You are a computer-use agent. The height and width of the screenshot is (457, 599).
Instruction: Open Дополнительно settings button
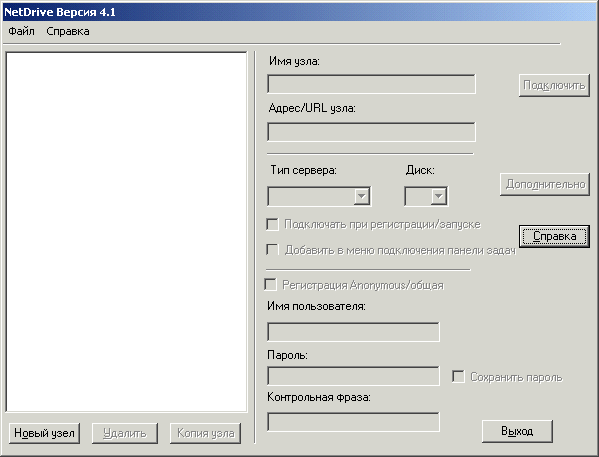point(545,185)
